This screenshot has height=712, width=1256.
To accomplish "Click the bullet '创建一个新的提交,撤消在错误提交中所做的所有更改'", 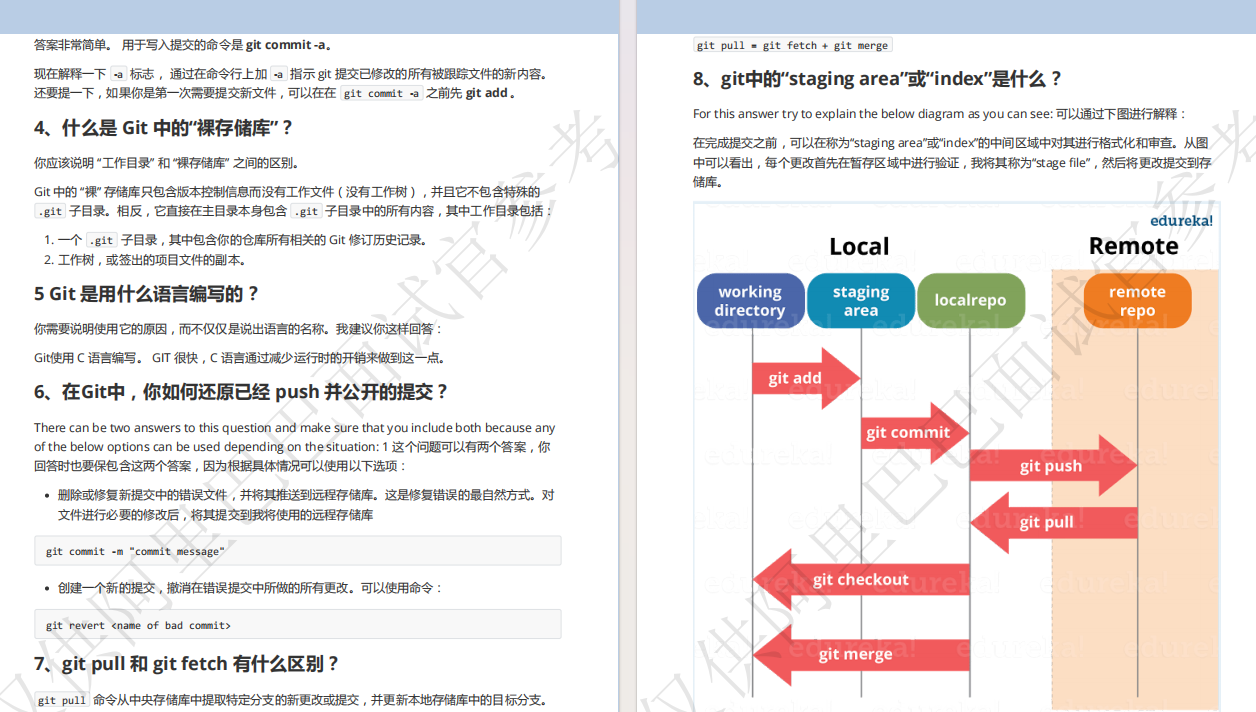I will point(250,588).
